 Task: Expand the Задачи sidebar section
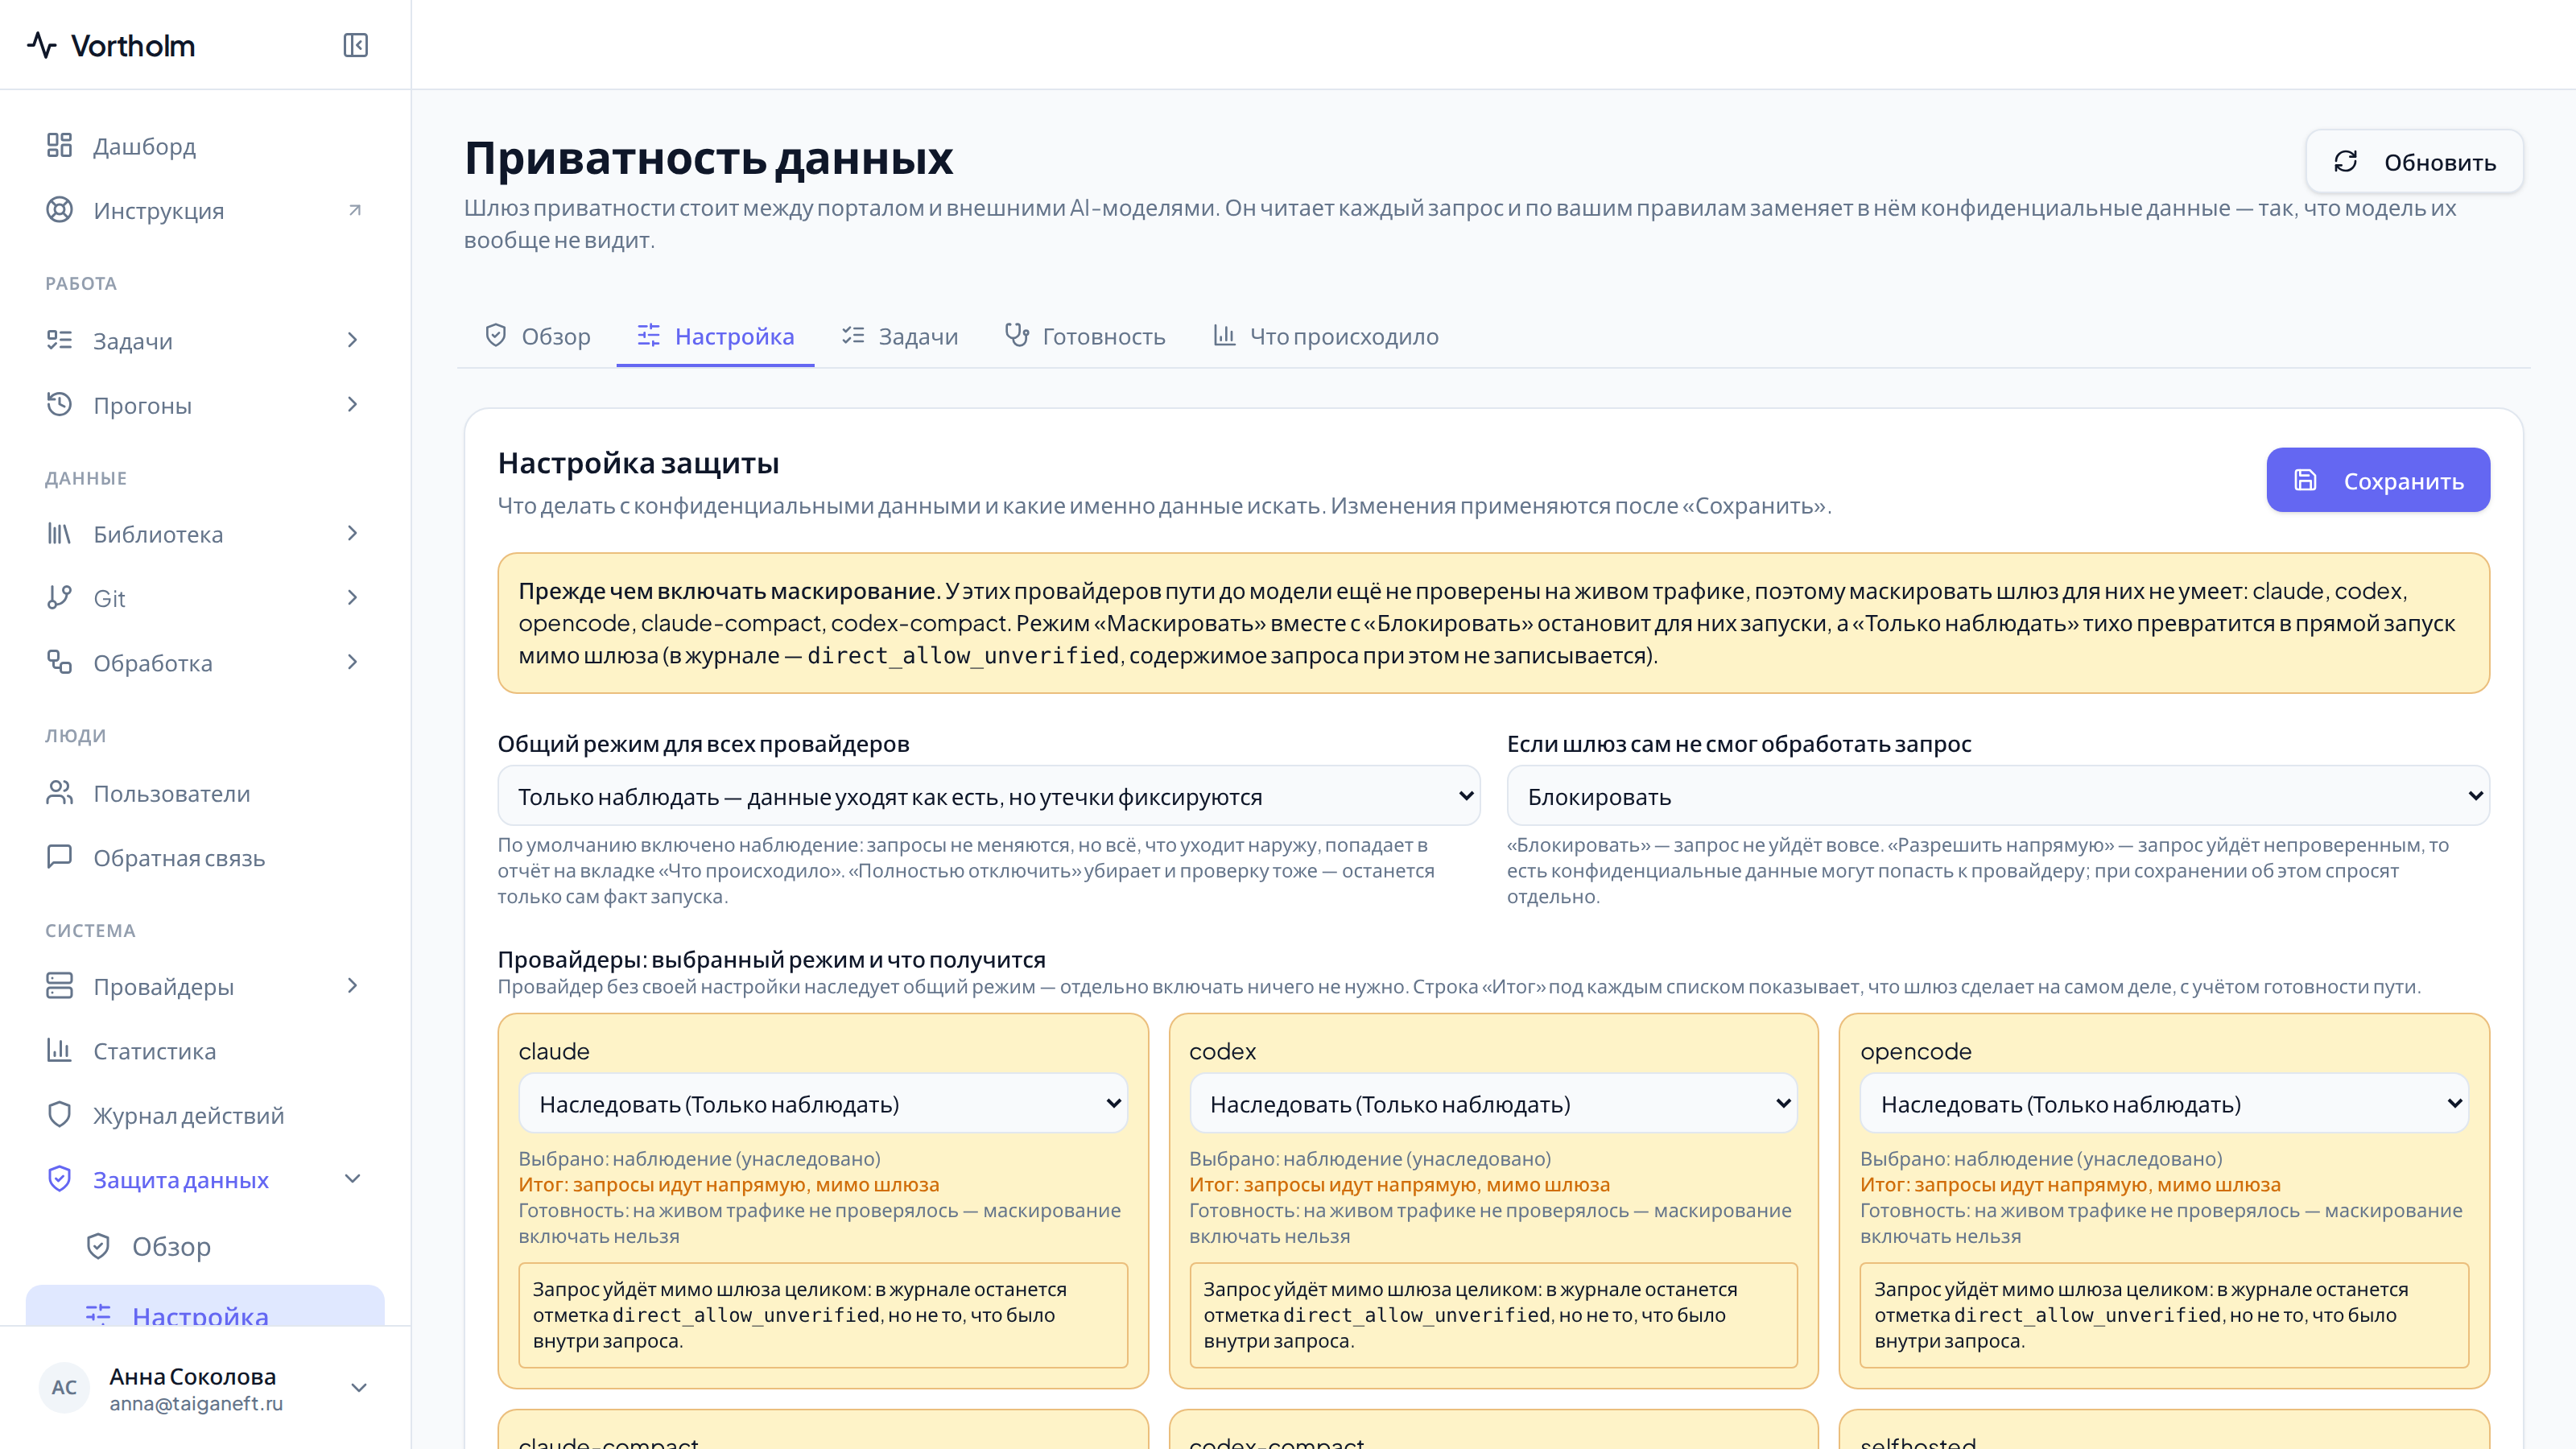coord(352,340)
